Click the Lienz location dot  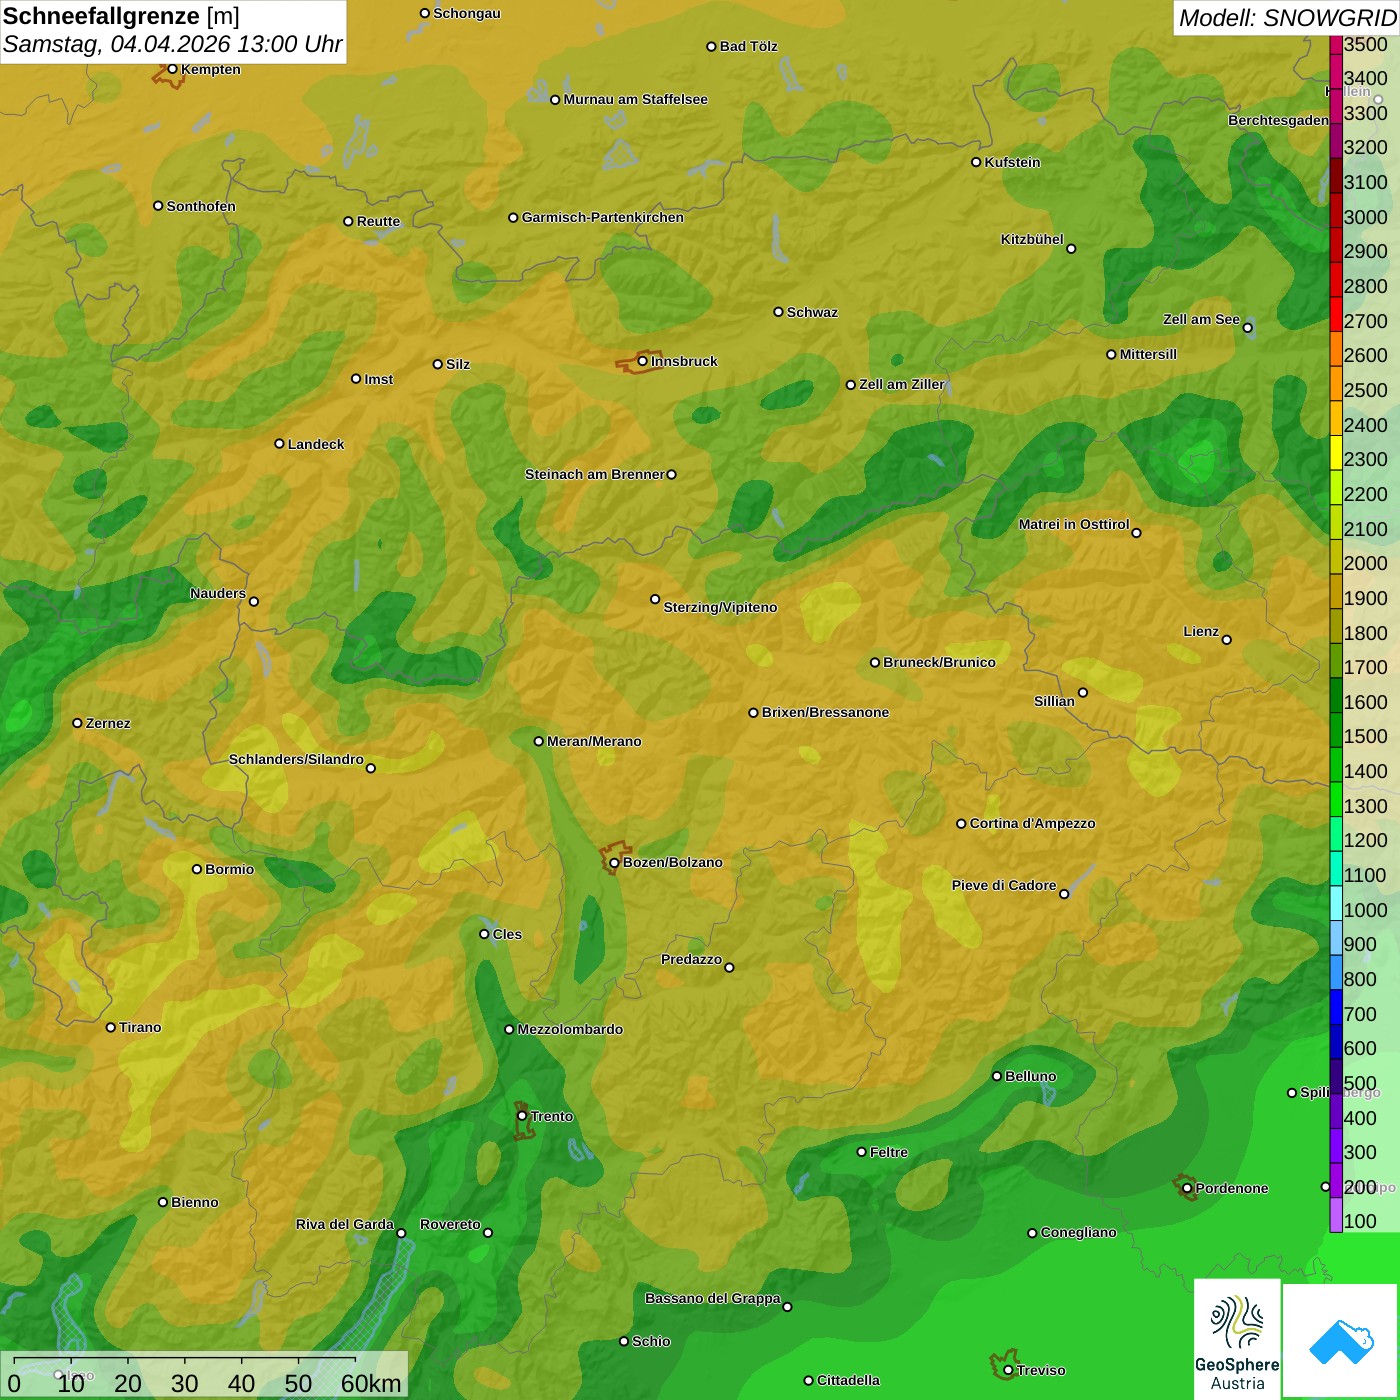click(x=1227, y=639)
